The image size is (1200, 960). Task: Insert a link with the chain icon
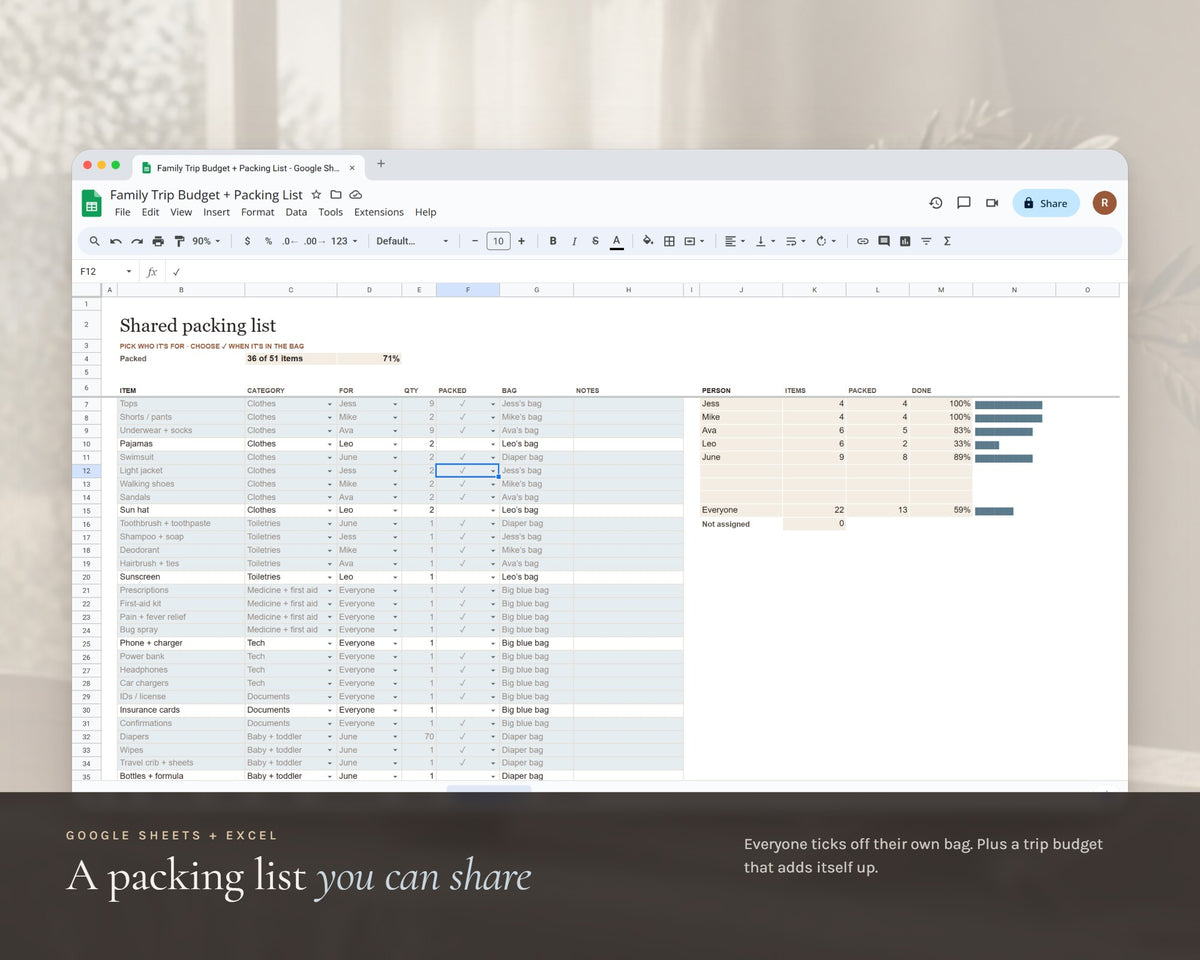click(x=862, y=241)
